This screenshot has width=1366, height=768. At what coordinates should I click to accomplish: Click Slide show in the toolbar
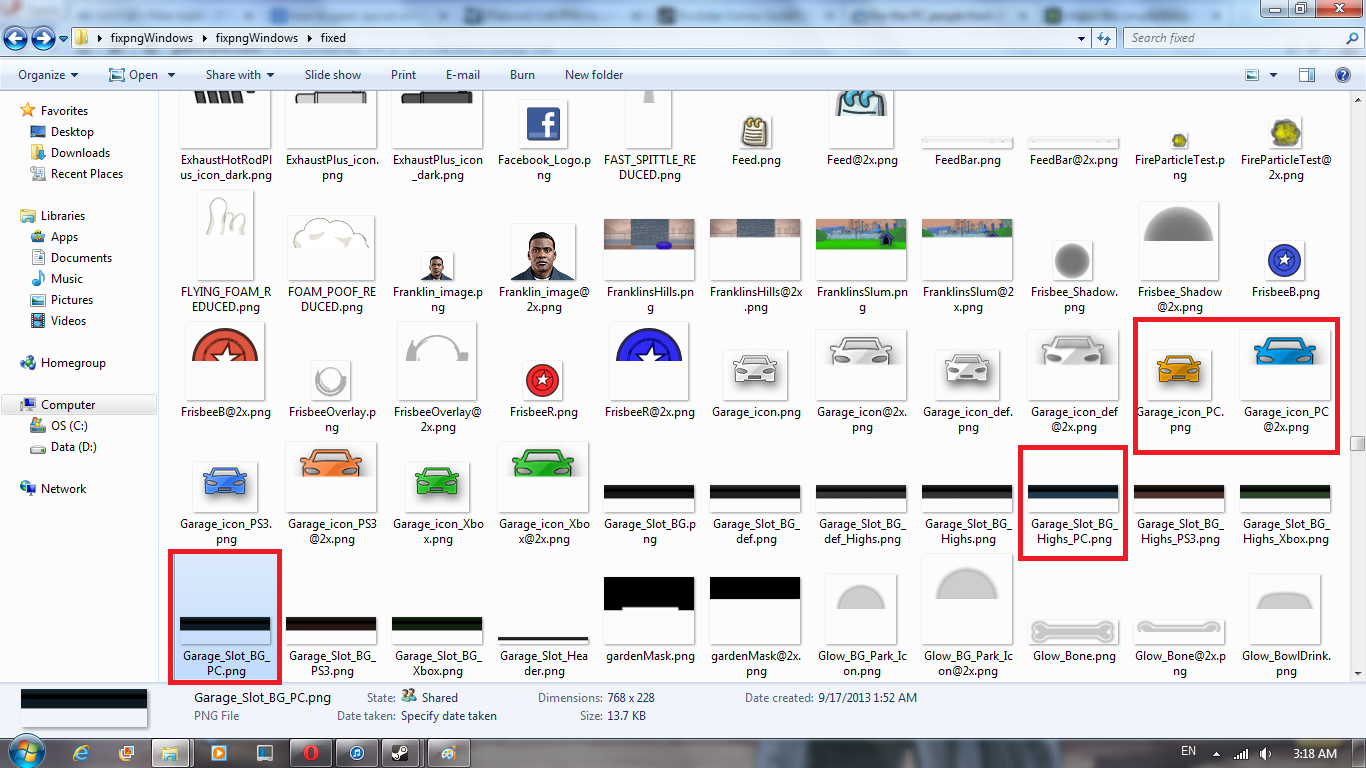pos(333,75)
